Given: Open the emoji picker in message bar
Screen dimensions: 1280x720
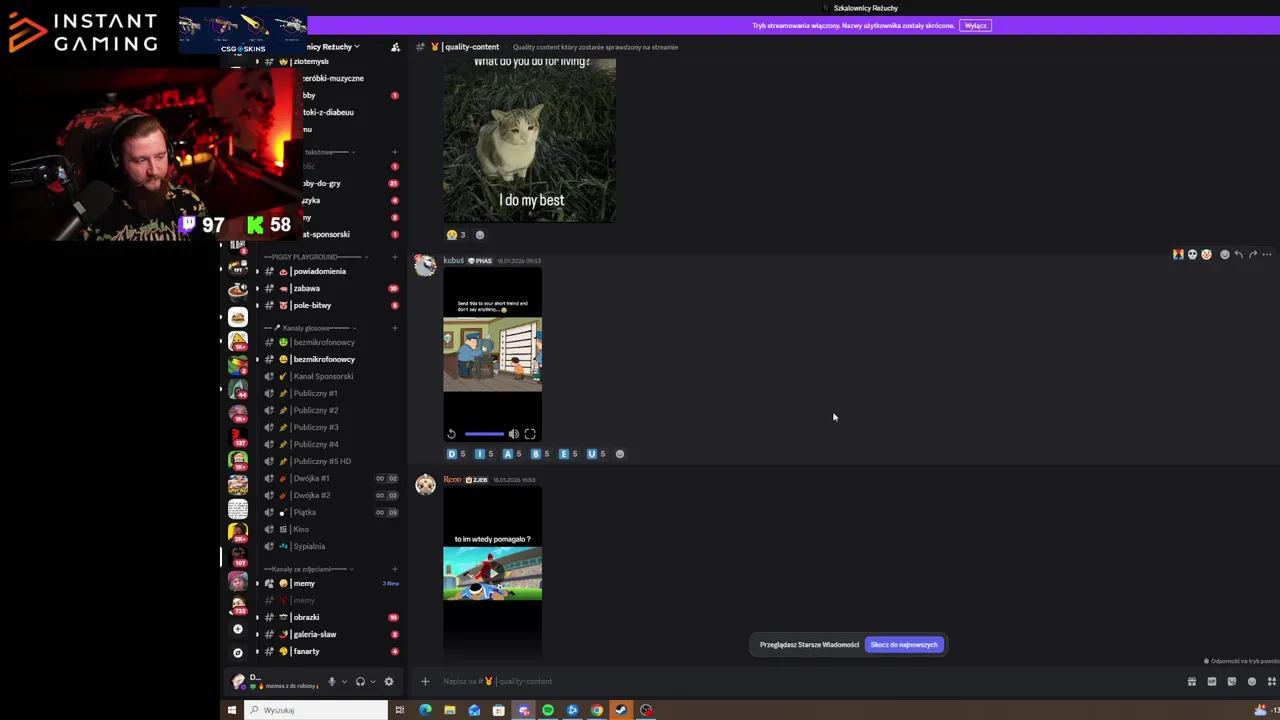Looking at the screenshot, I should (x=1252, y=681).
